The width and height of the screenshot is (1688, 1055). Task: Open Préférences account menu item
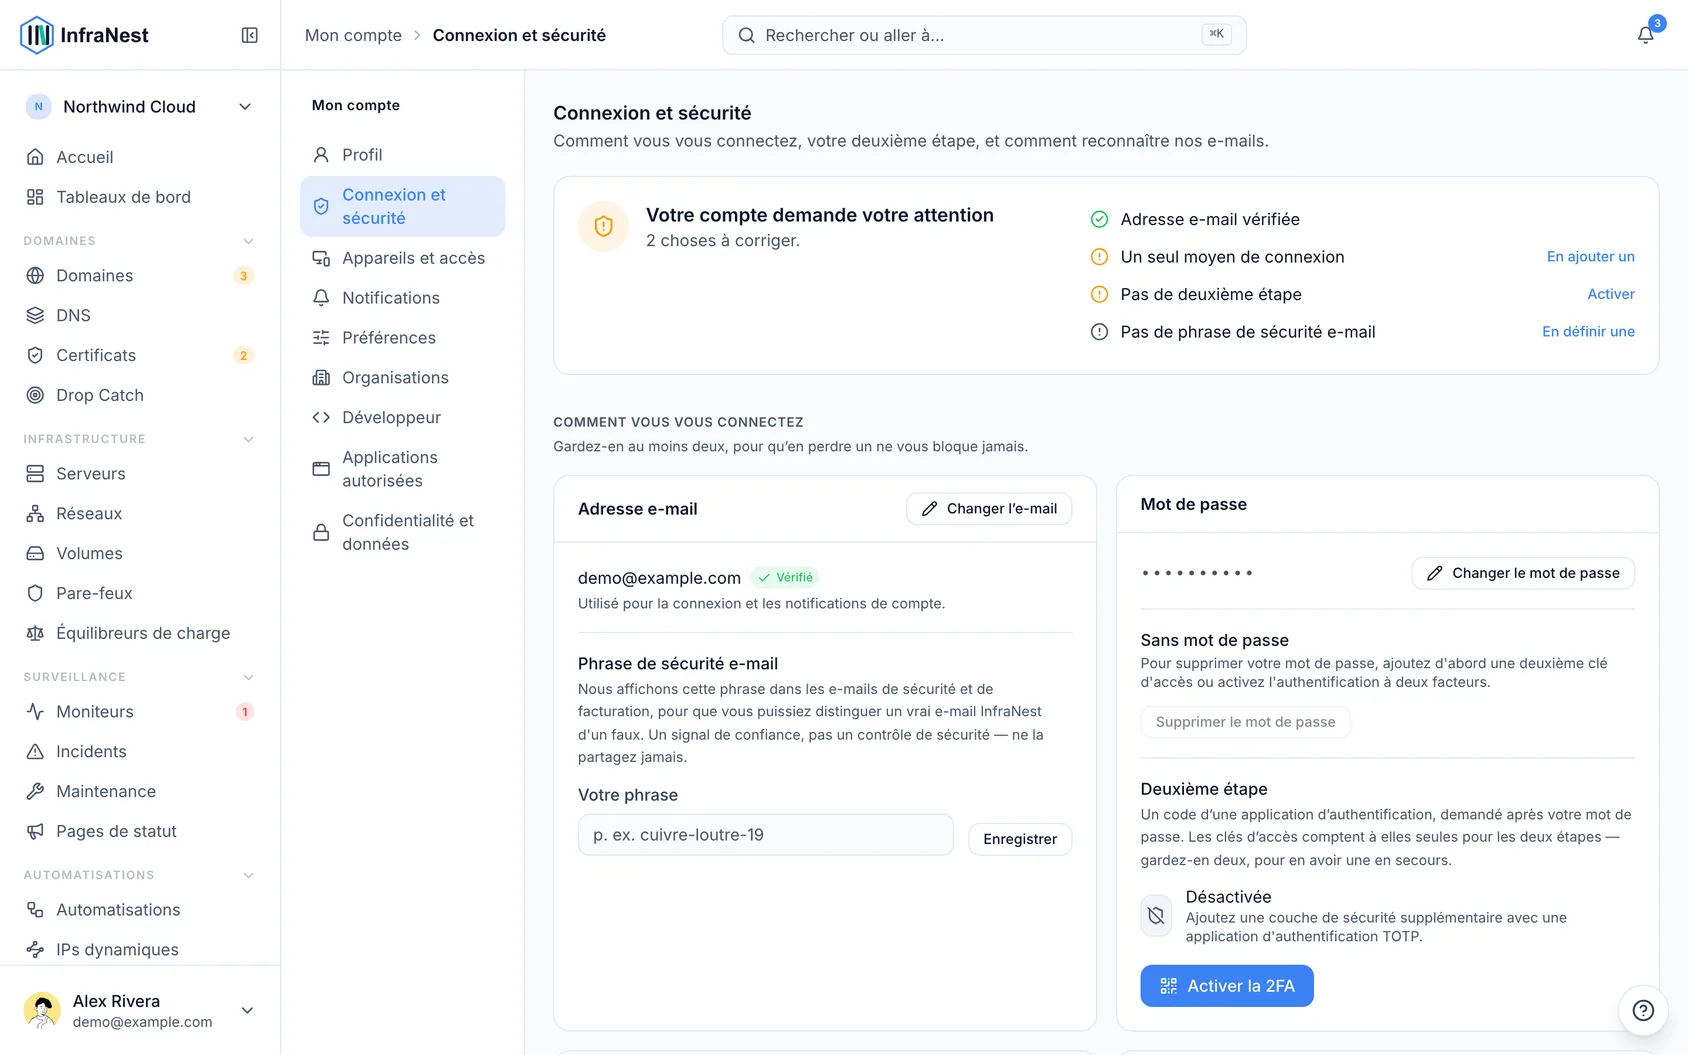pos(402,338)
